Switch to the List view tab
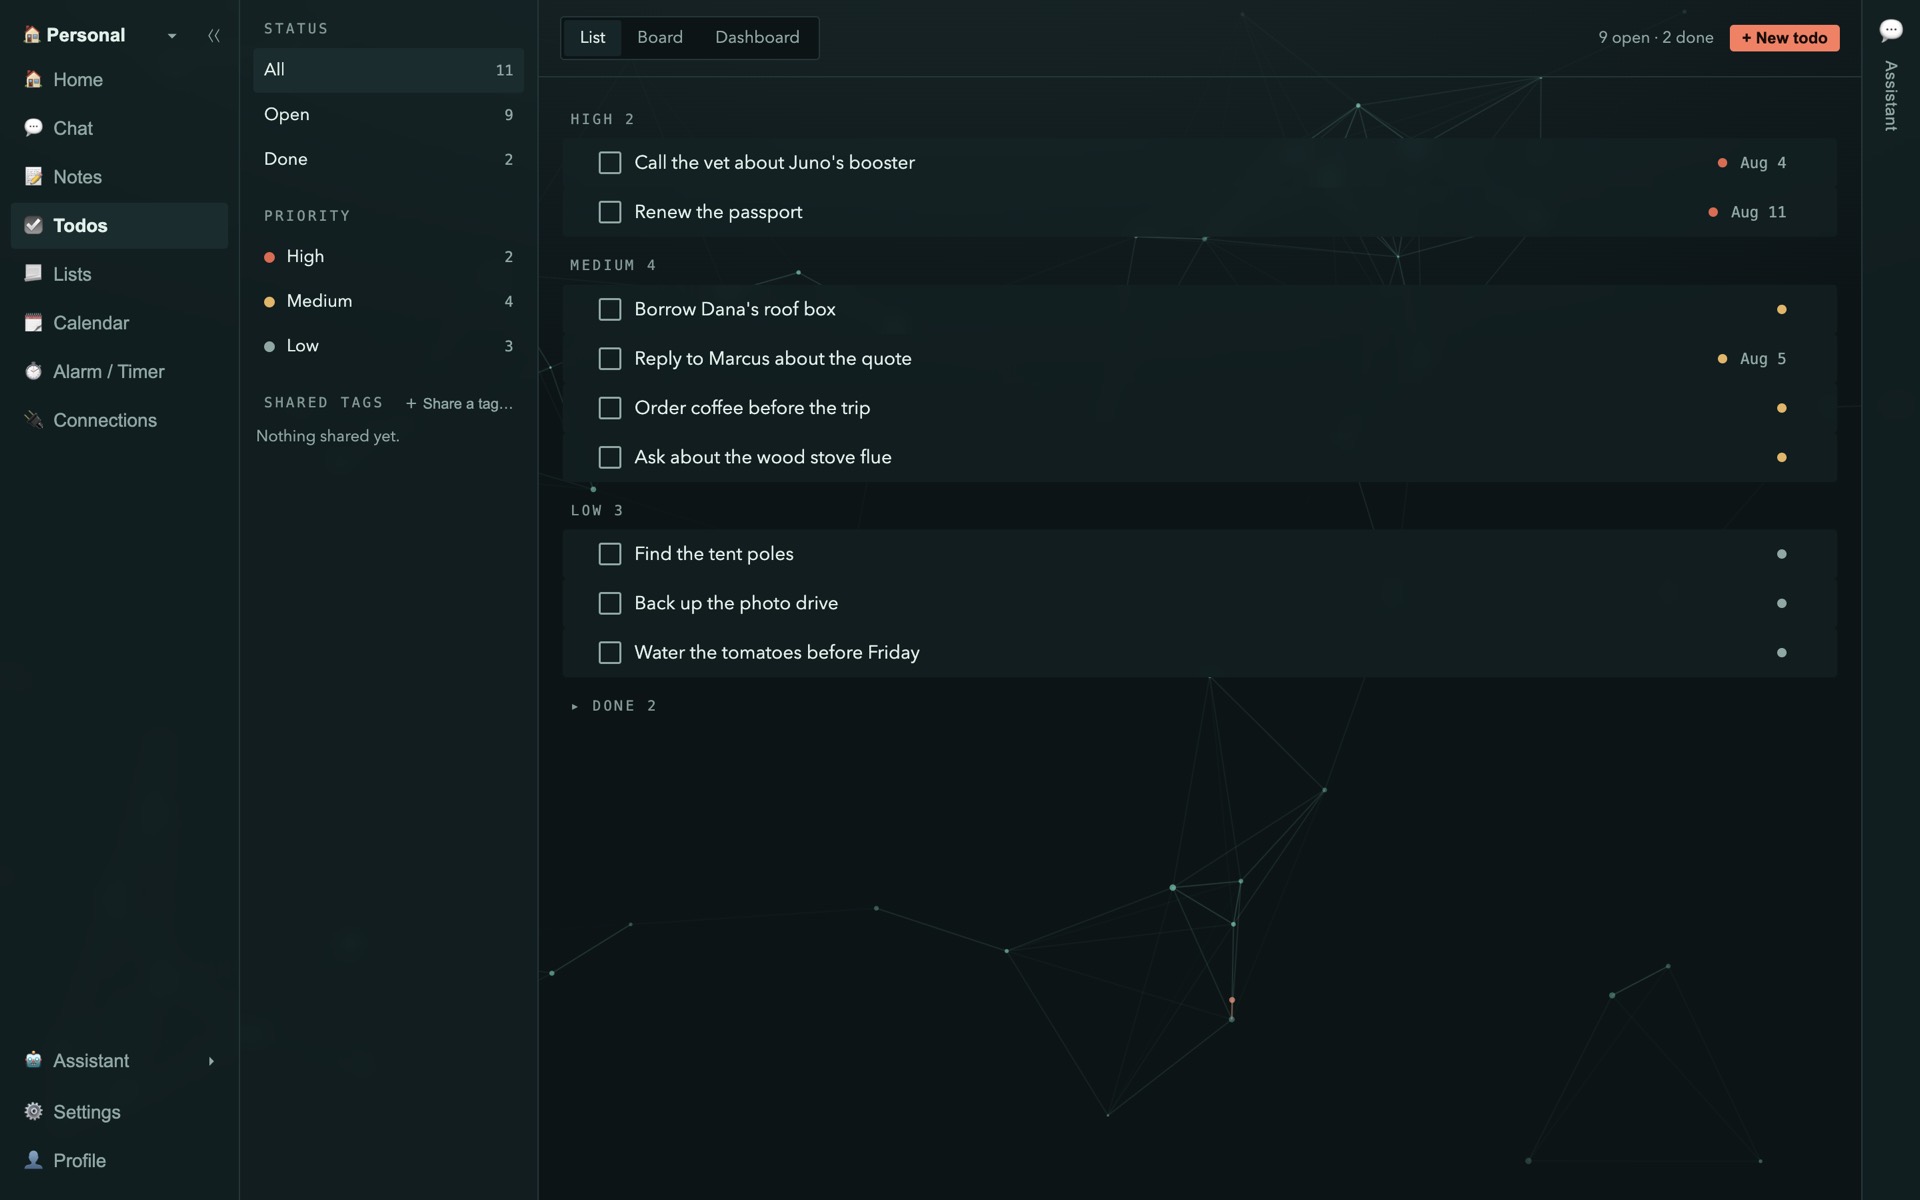This screenshot has height=1200, width=1920. (x=592, y=37)
